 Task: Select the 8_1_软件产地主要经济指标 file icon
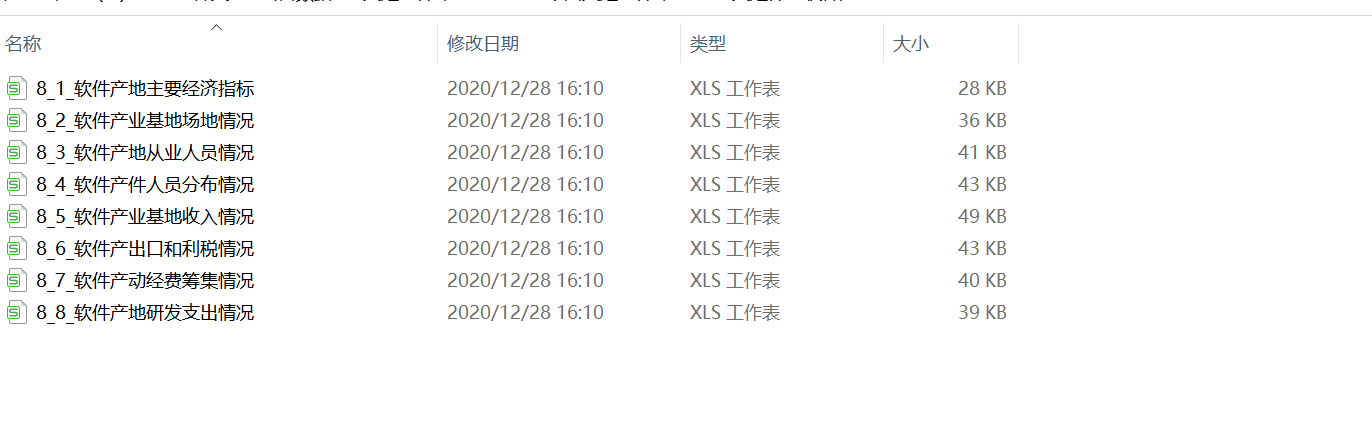pyautogui.click(x=15, y=88)
